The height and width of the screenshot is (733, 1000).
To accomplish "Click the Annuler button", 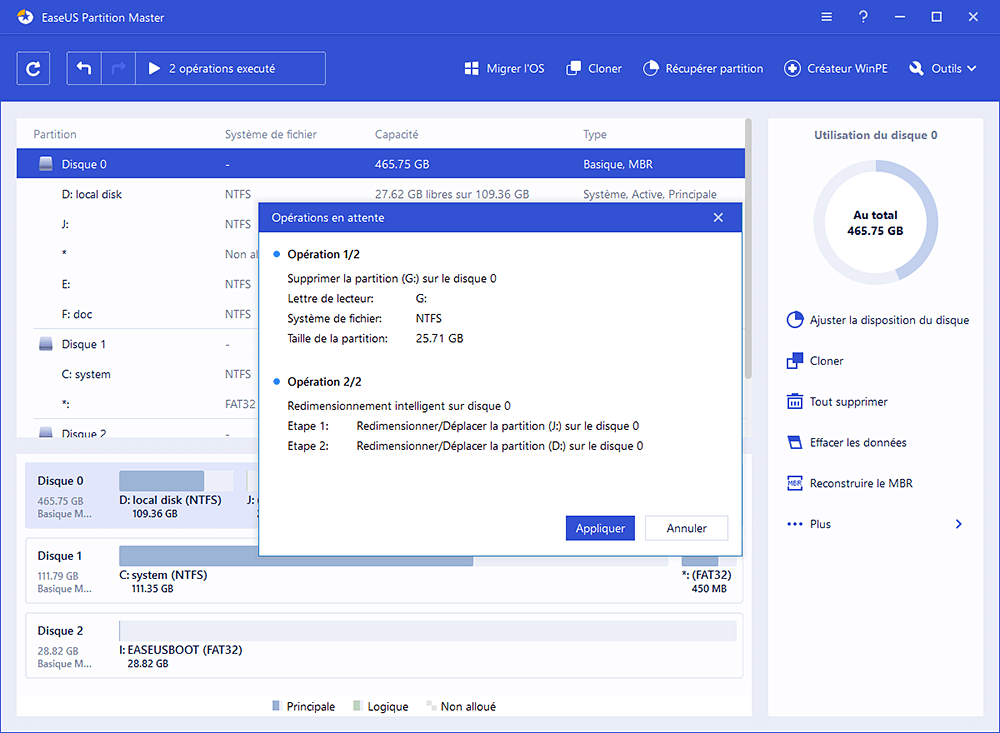I will point(686,528).
